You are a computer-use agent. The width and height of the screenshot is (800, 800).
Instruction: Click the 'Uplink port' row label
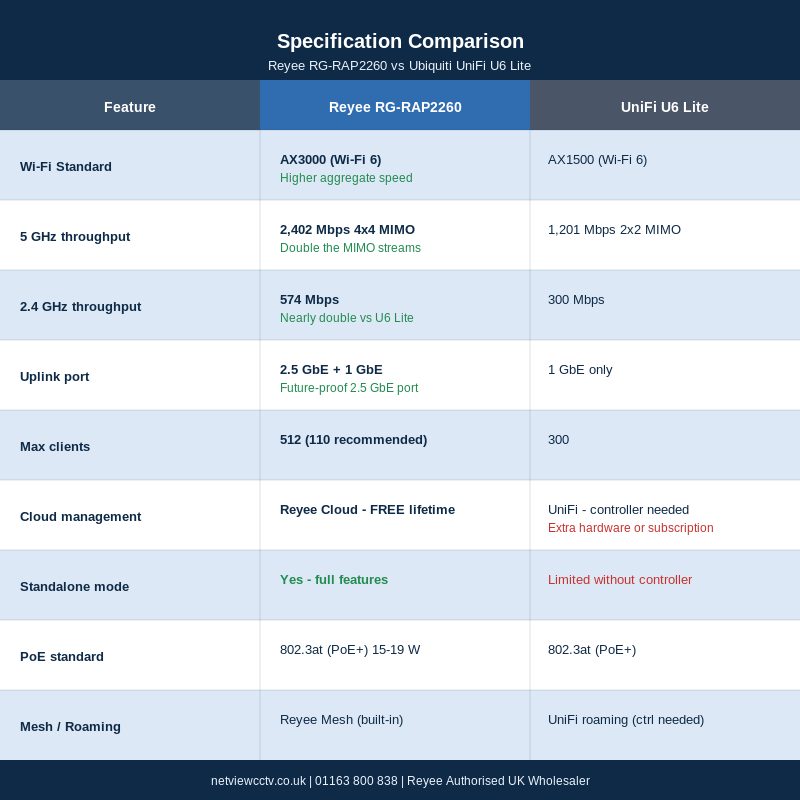click(x=55, y=377)
